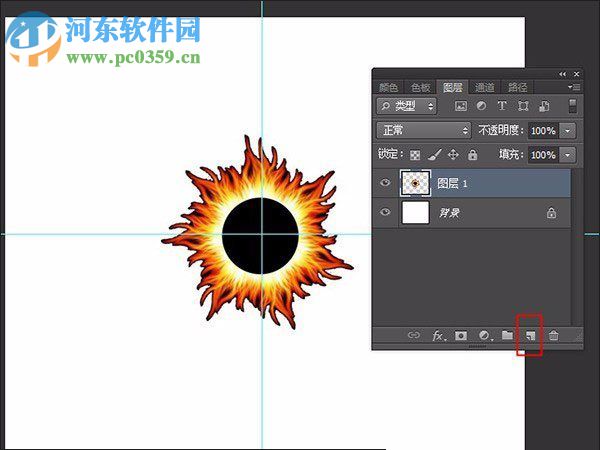Filter layers by pixel layer icon

click(461, 106)
